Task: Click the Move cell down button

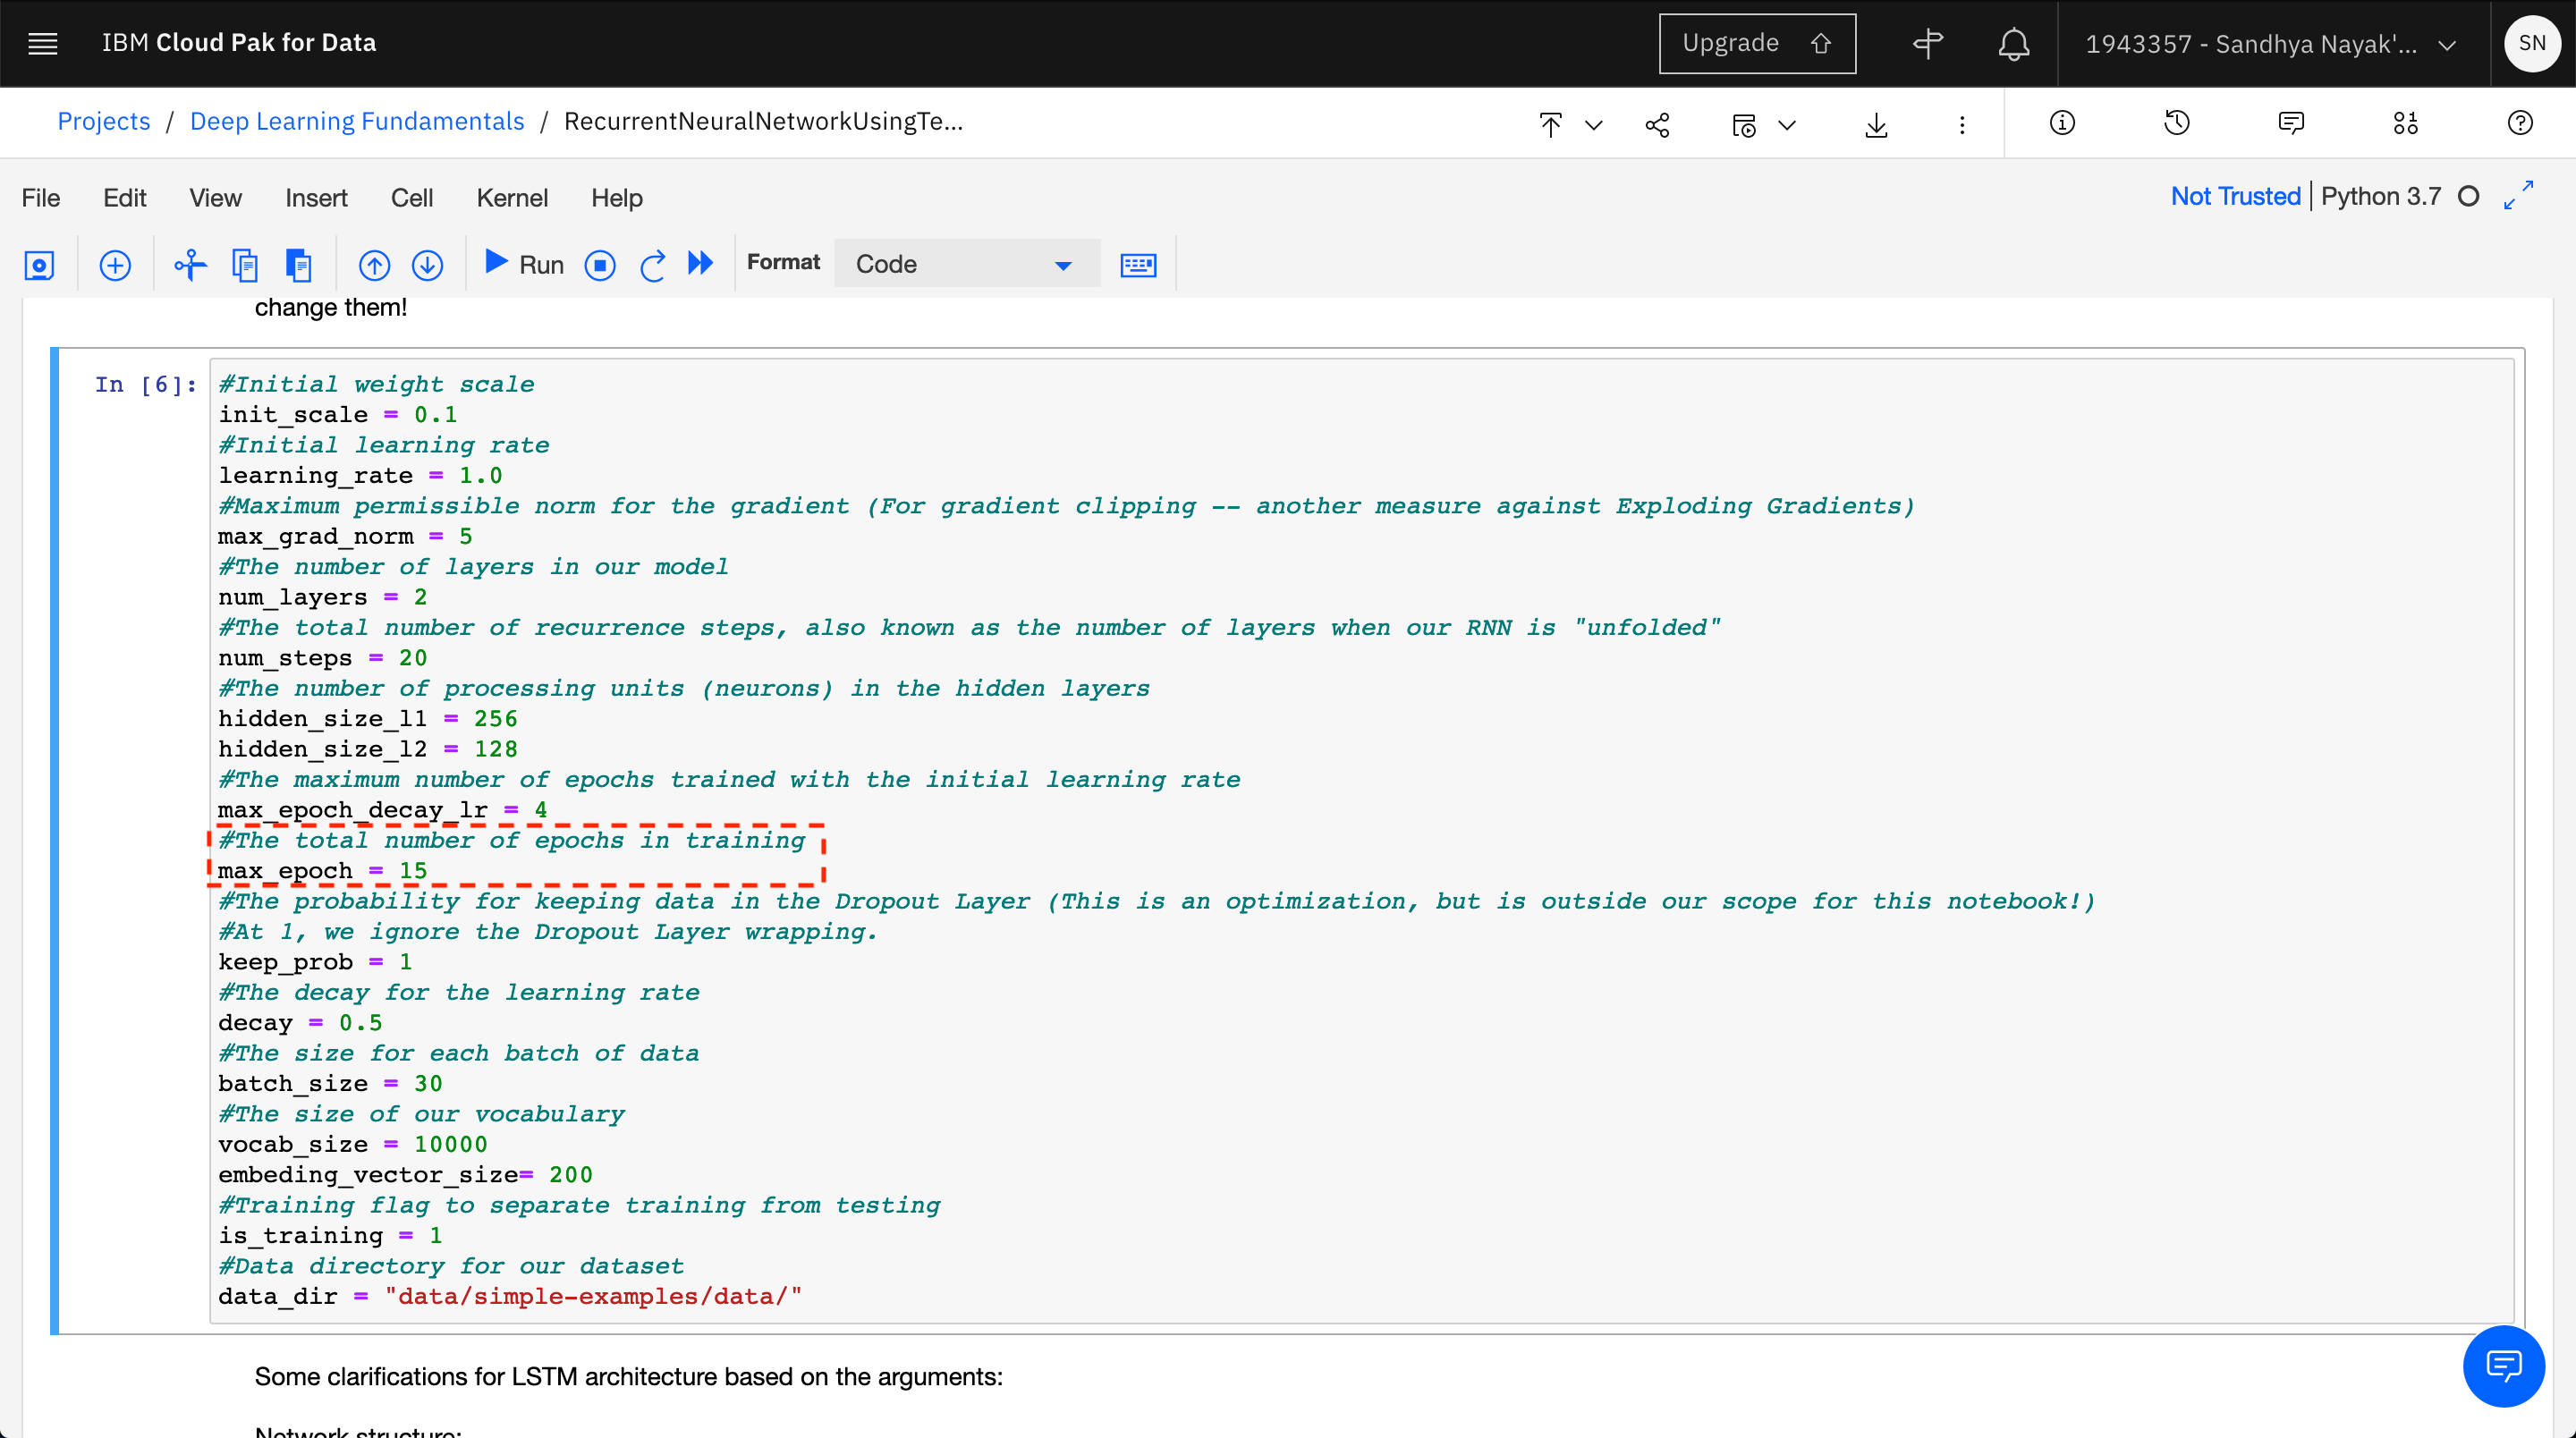Action: (428, 264)
